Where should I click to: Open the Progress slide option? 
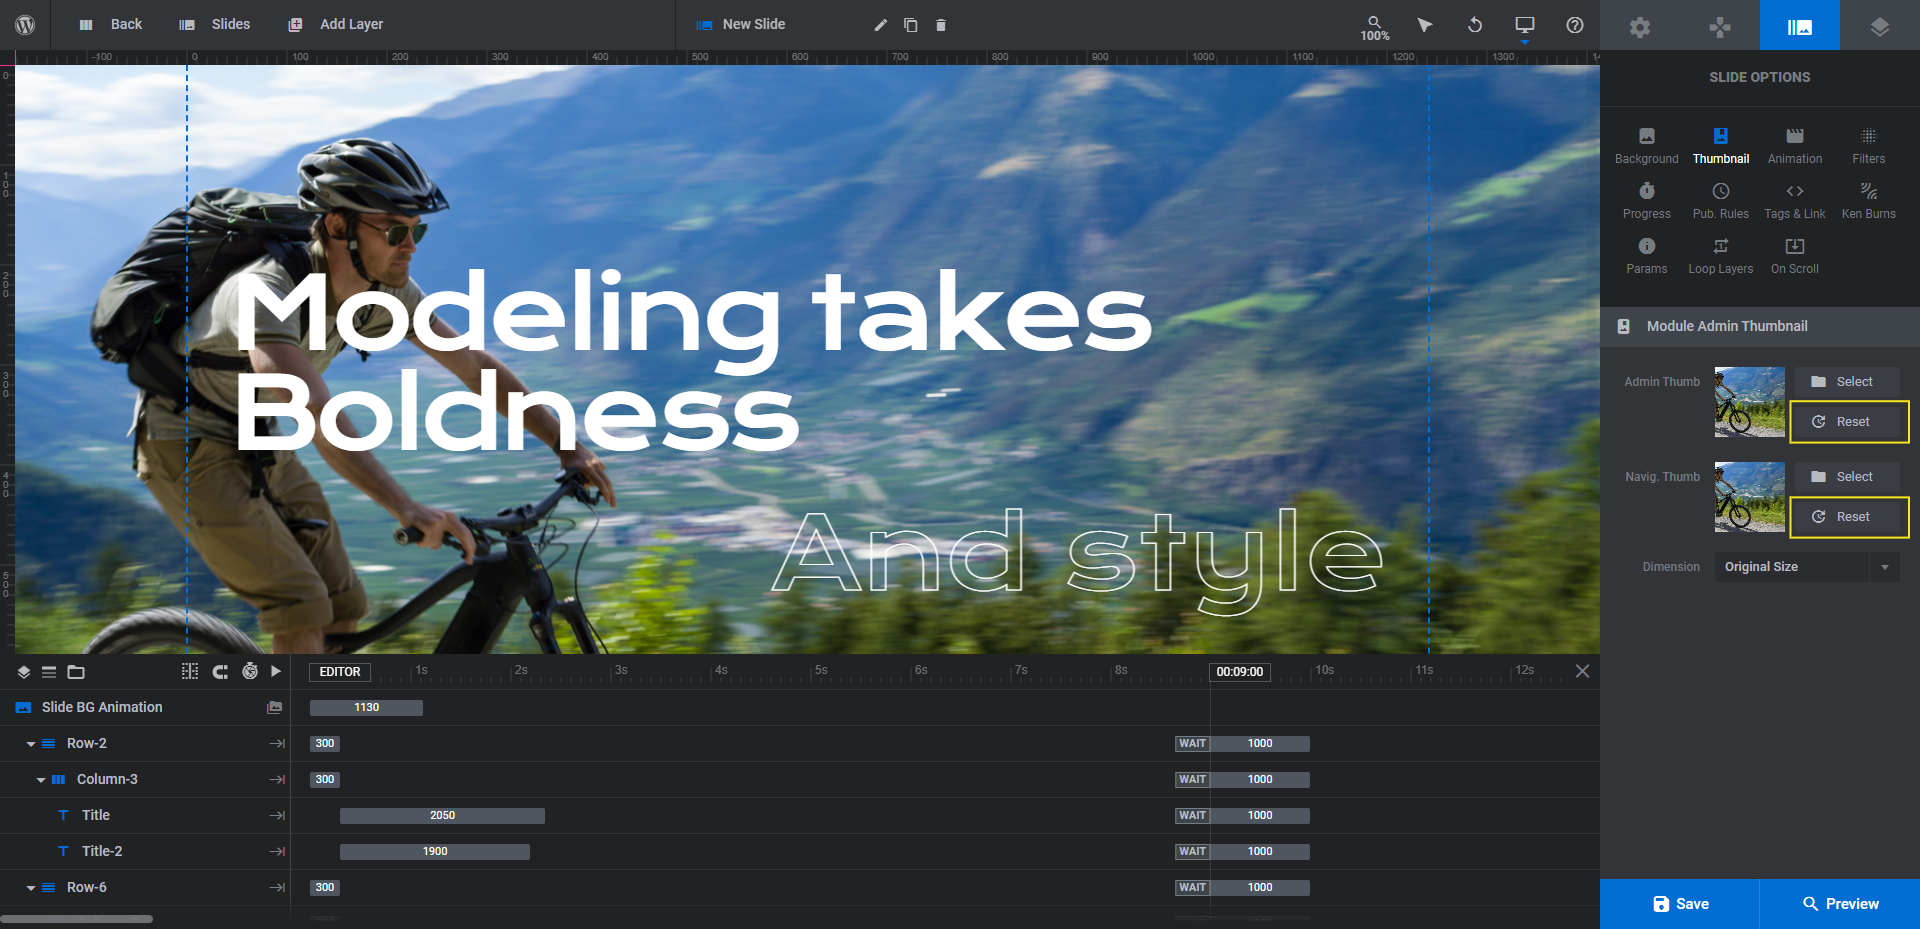tap(1647, 201)
